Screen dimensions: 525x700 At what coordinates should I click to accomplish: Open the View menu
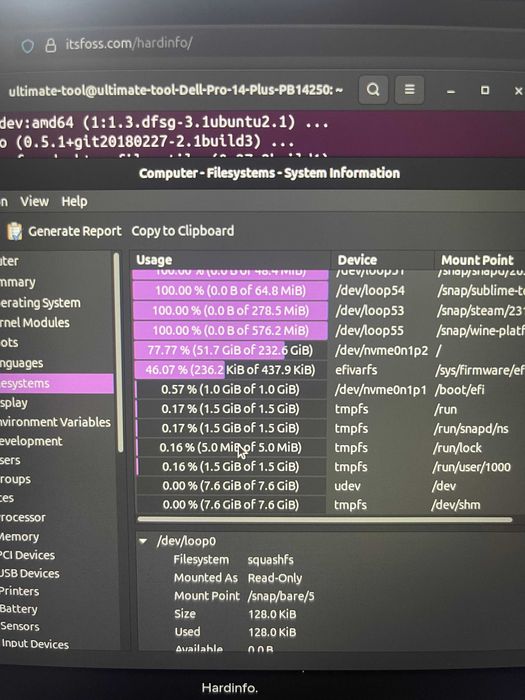(34, 201)
